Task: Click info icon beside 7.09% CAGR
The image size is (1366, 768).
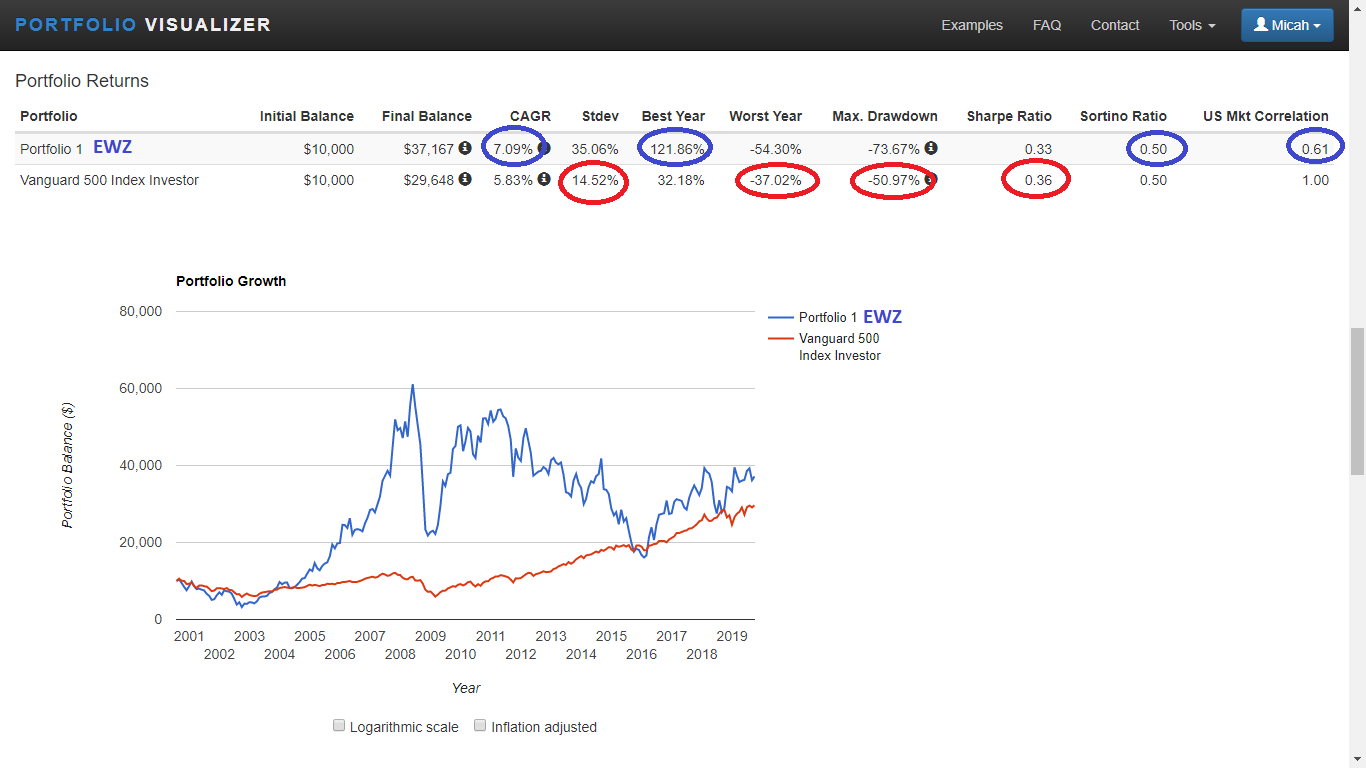Action: 543,148
